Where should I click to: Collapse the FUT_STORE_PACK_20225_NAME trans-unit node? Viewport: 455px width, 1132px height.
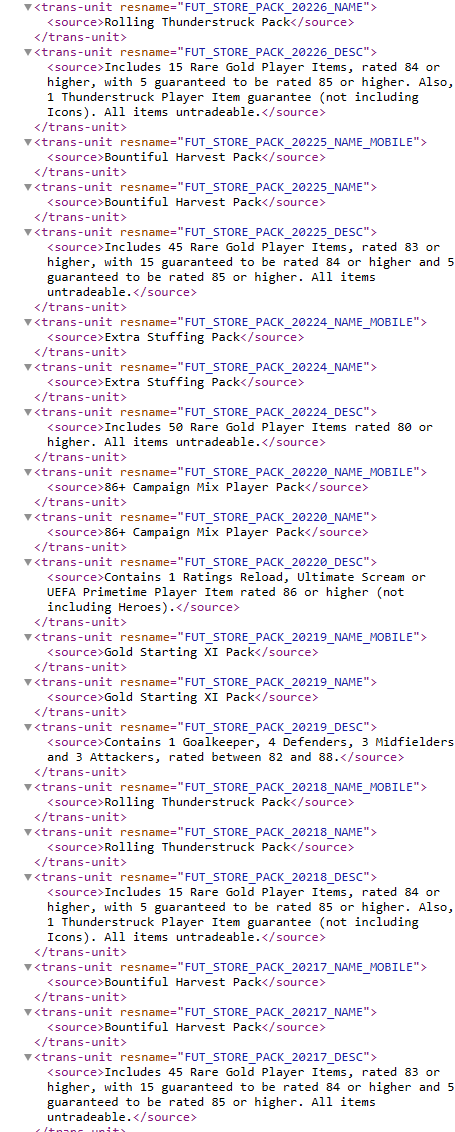click(28, 187)
